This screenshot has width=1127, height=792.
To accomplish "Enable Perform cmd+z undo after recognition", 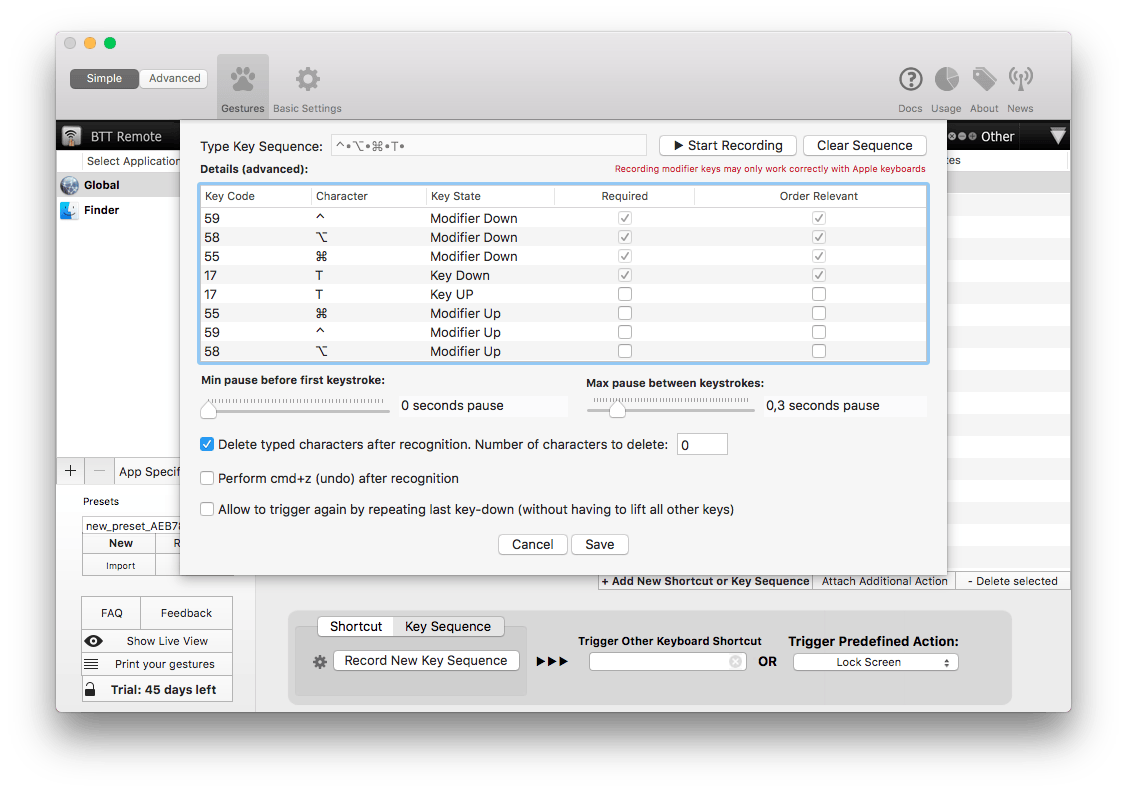I will click(207, 478).
